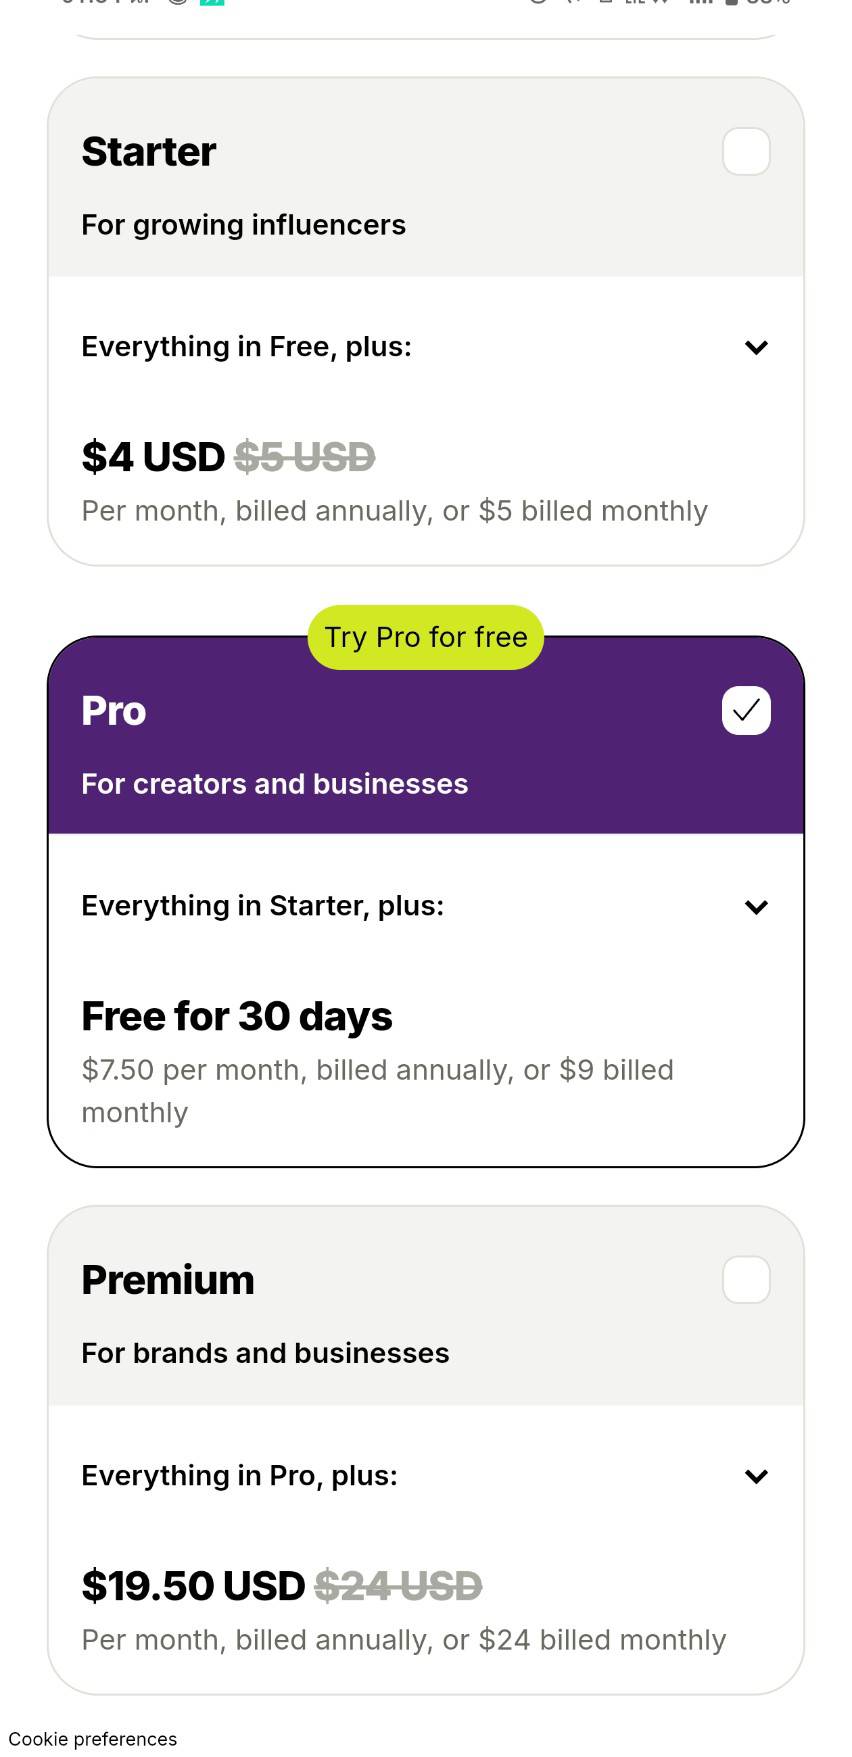The image size is (852, 1757).
Task: Click the $4 USD Starter price
Action: [153, 457]
